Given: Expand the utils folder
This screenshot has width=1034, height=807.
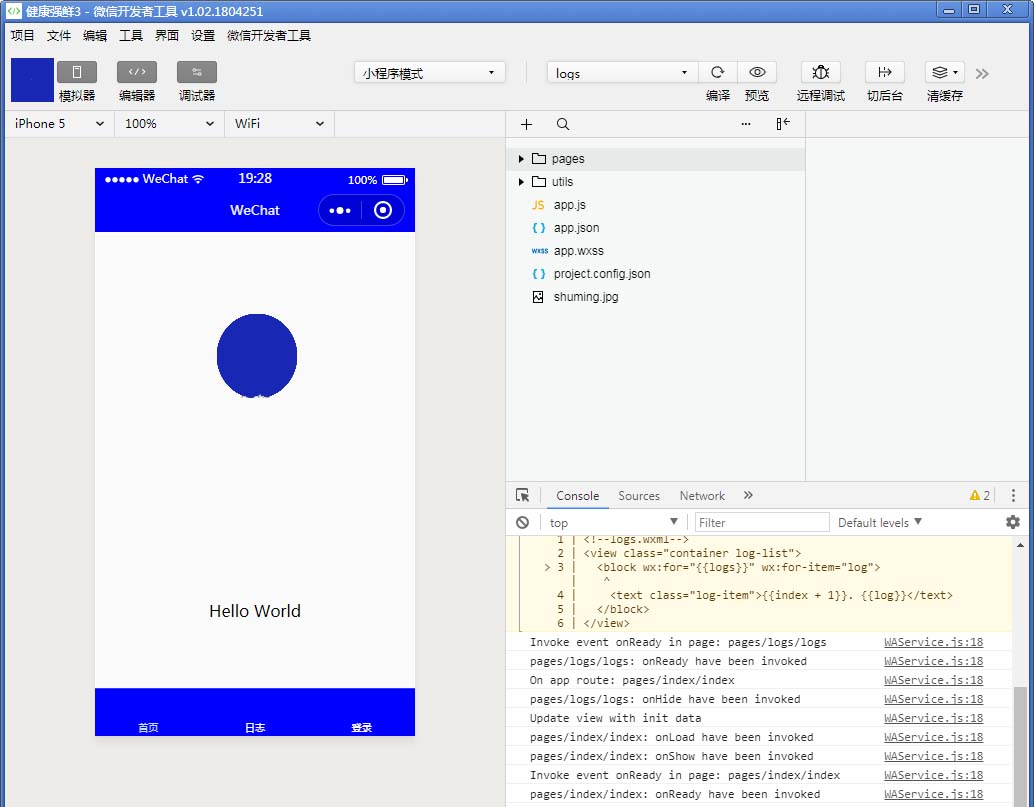Looking at the screenshot, I should pos(521,182).
